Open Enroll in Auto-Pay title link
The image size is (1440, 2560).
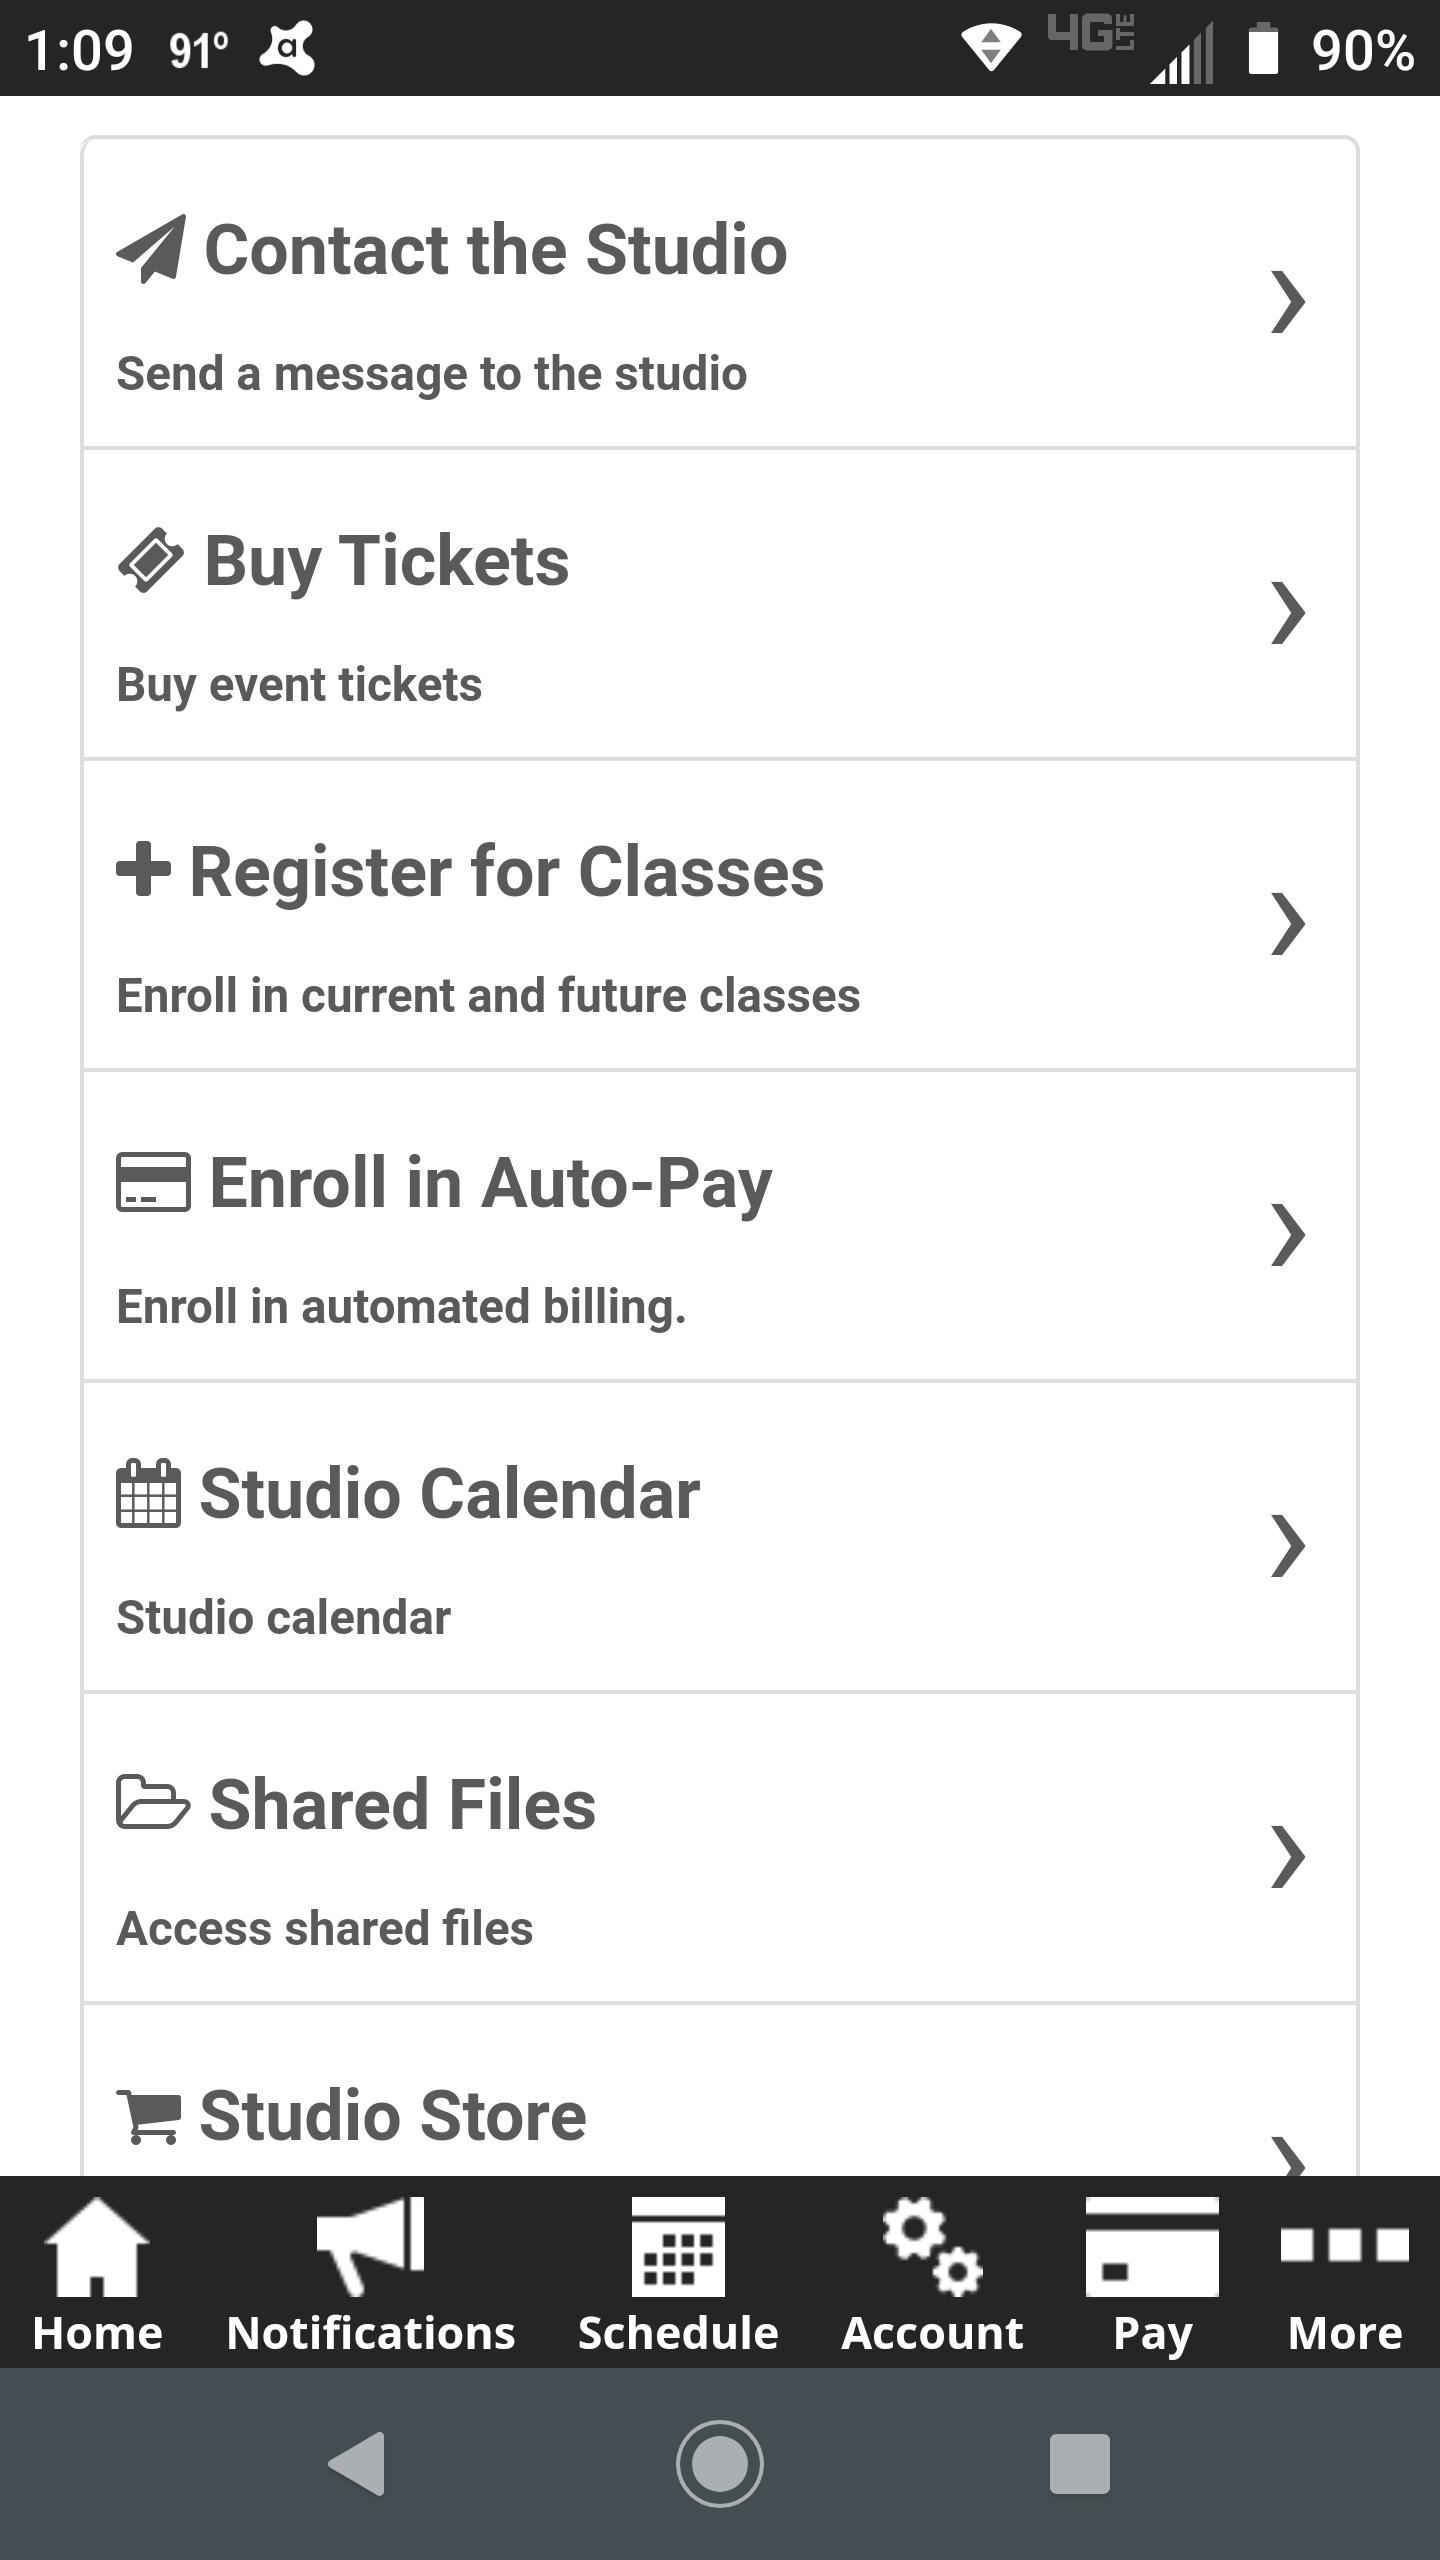click(490, 1184)
